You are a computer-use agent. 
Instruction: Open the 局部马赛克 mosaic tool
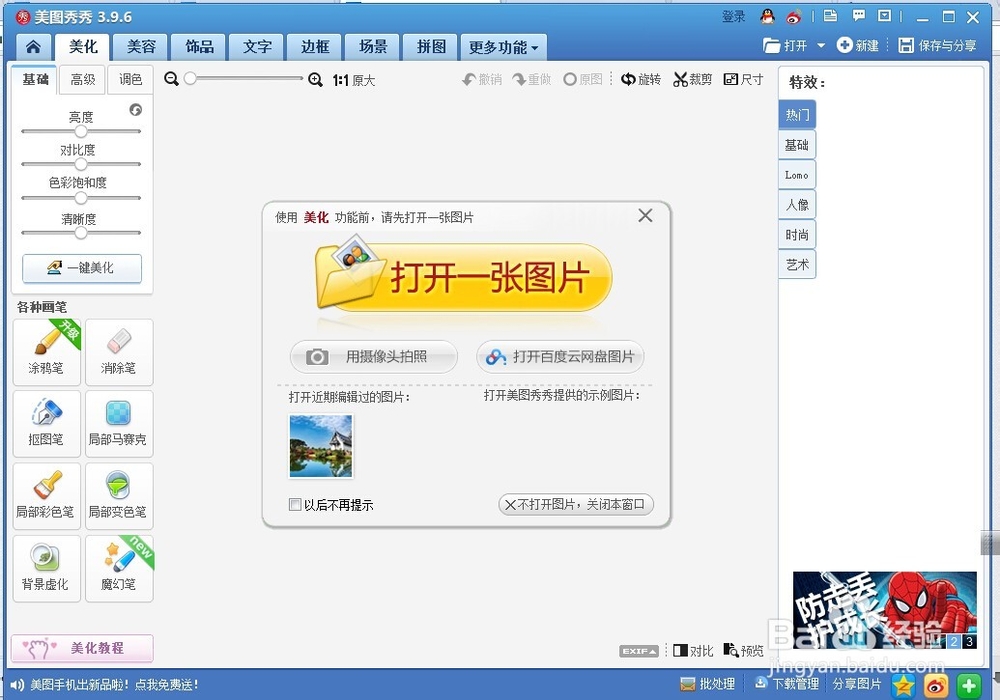[119, 424]
